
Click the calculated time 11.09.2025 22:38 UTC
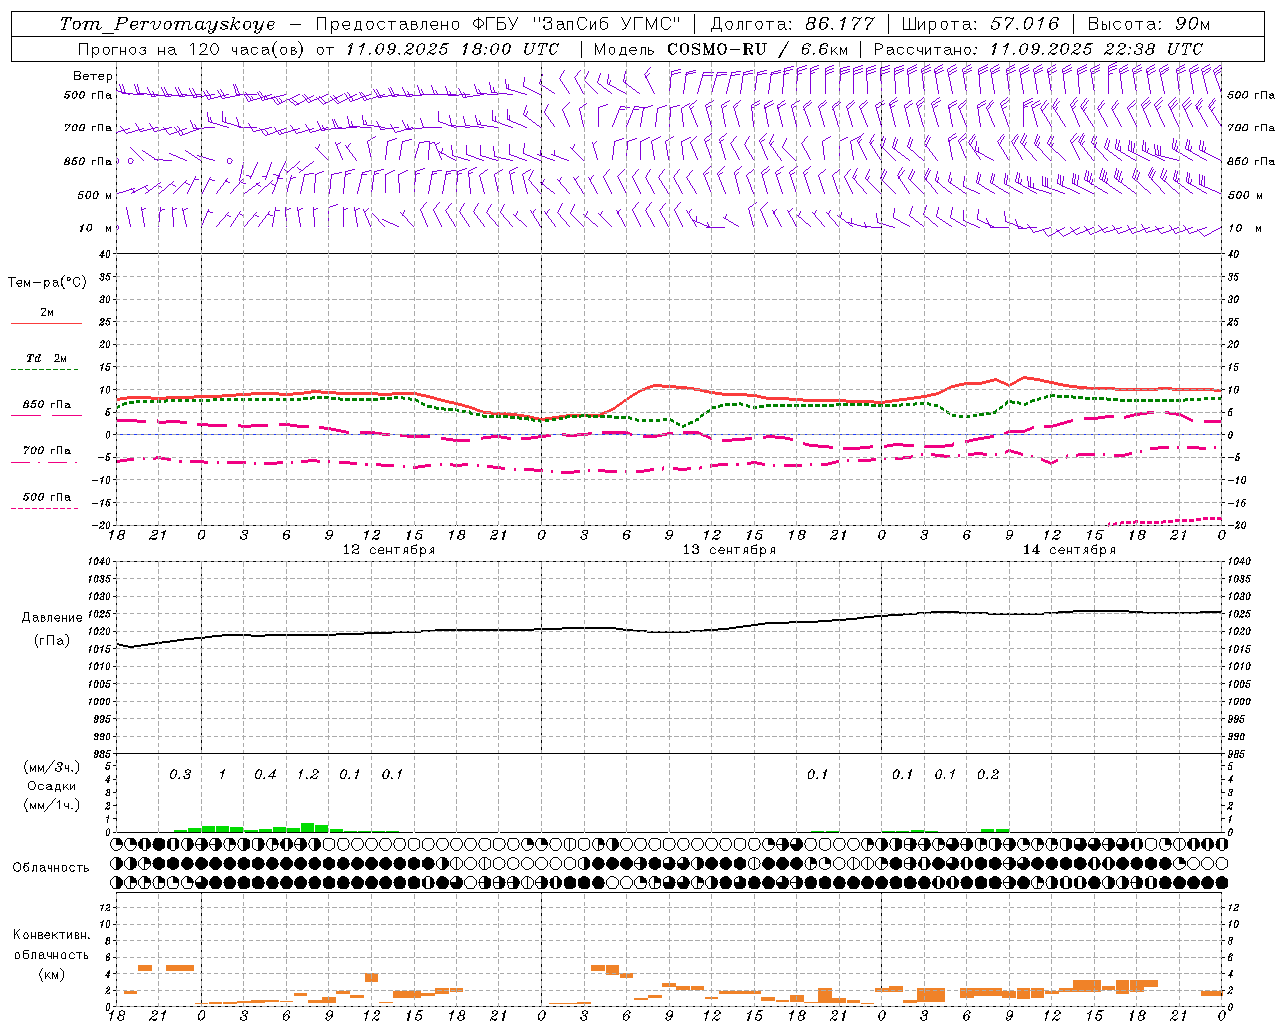(x=1096, y=48)
